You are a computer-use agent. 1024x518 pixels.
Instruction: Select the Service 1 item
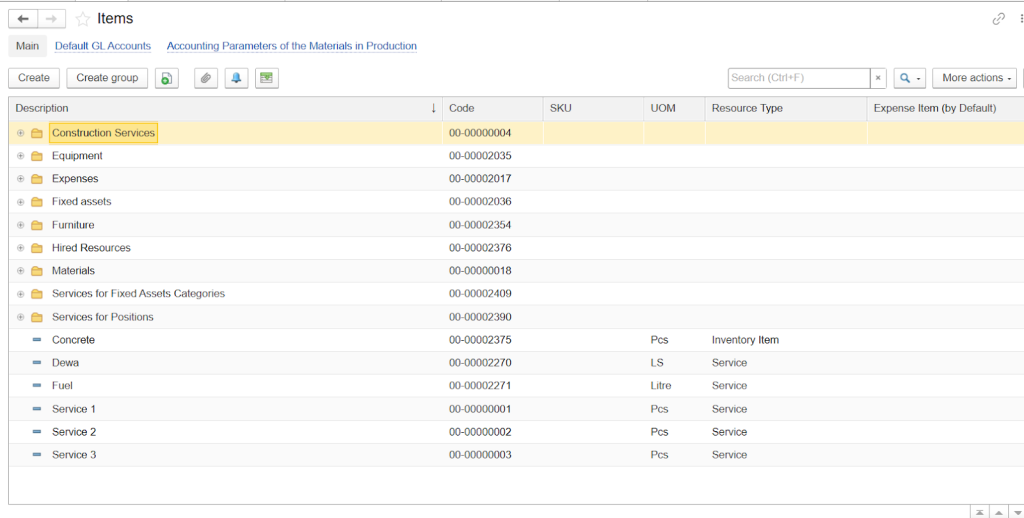click(x=74, y=409)
